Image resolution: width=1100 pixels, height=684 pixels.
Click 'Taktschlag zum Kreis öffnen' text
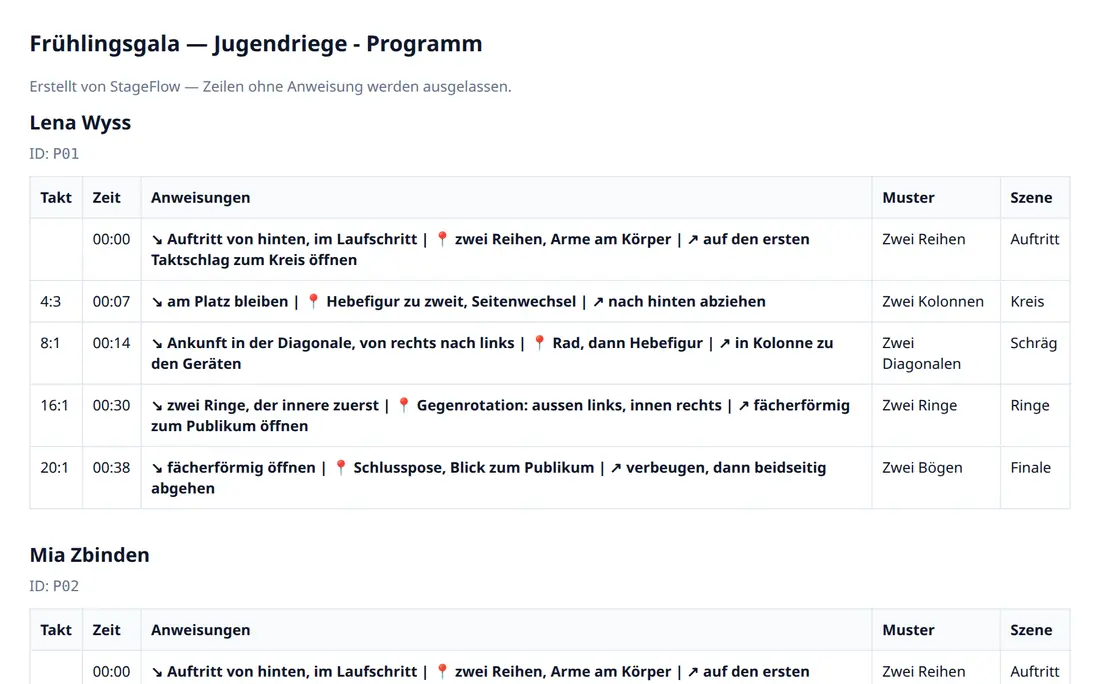click(254, 260)
